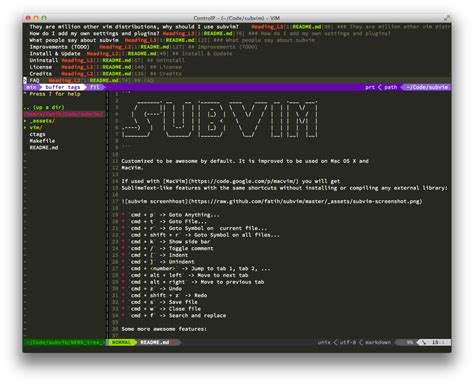Open the ctags file in NERDTree

(37, 134)
